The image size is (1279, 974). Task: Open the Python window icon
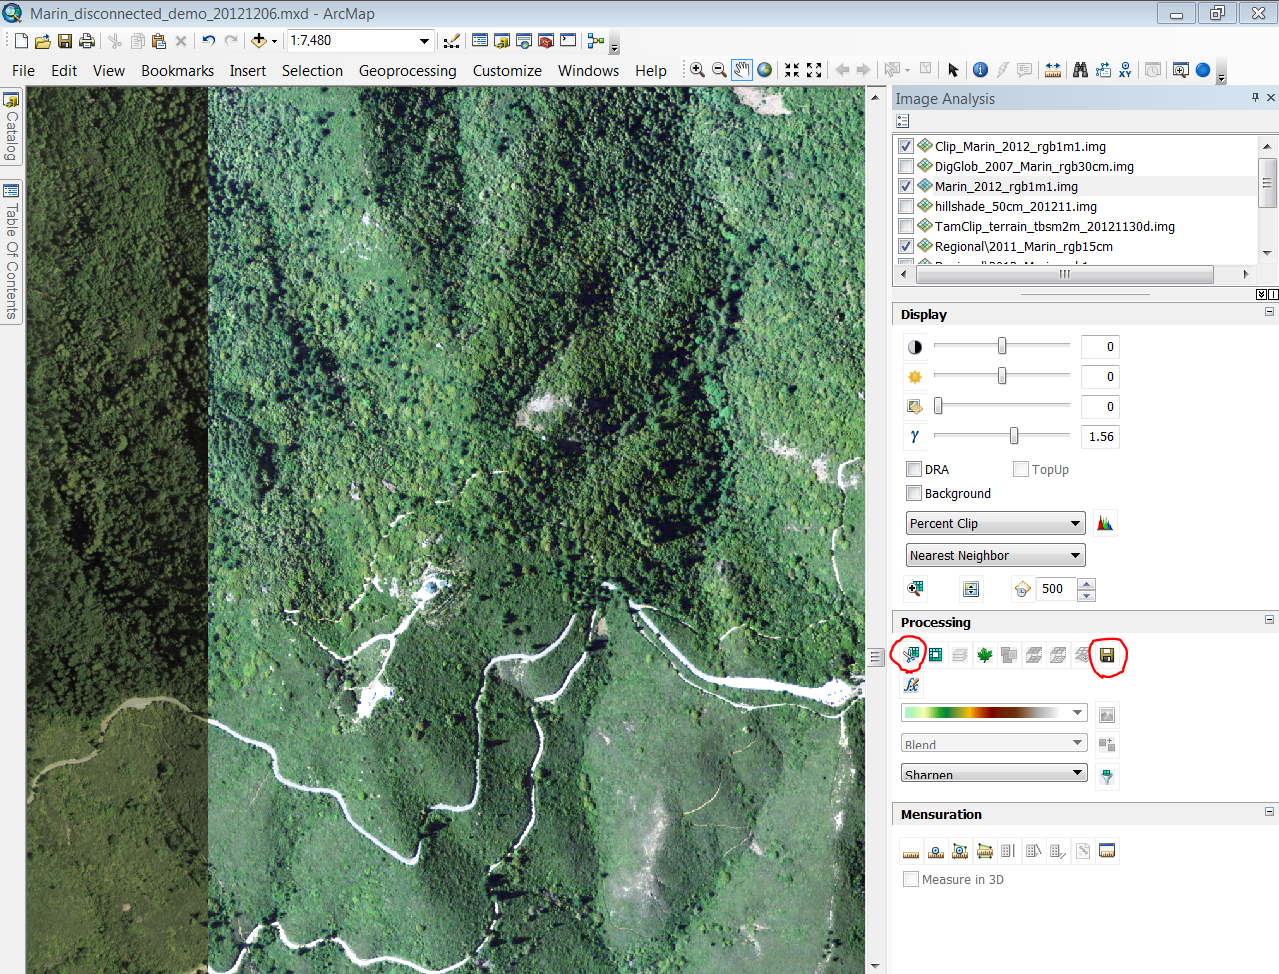coord(568,41)
